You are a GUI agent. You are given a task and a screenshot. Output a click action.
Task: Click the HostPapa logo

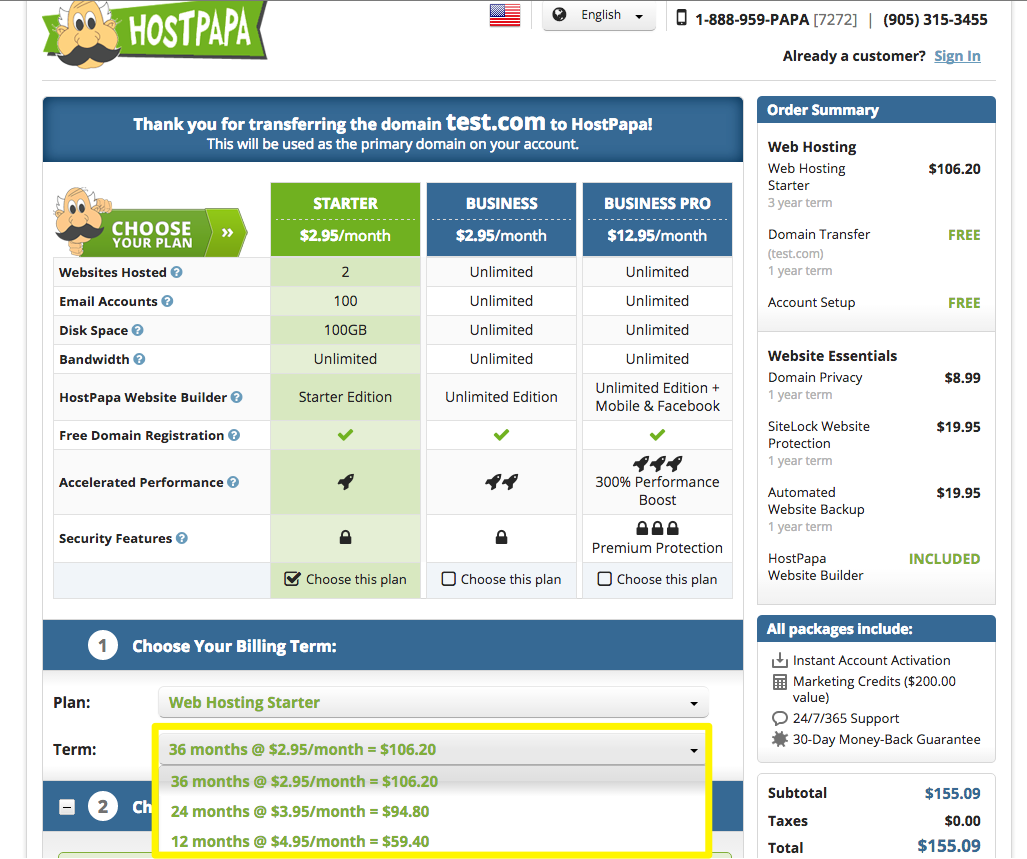(155, 33)
